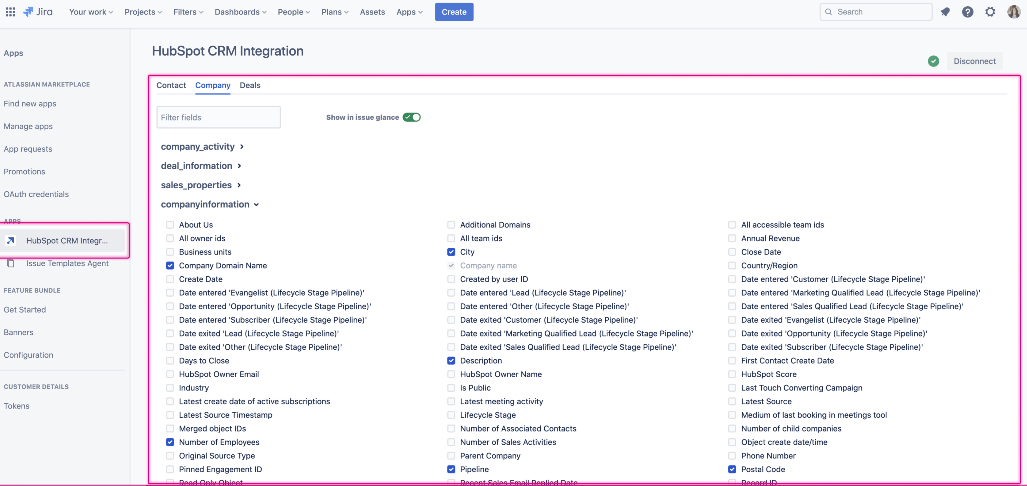Open the app switcher grid icon
The image size is (1027, 486).
tap(10, 12)
